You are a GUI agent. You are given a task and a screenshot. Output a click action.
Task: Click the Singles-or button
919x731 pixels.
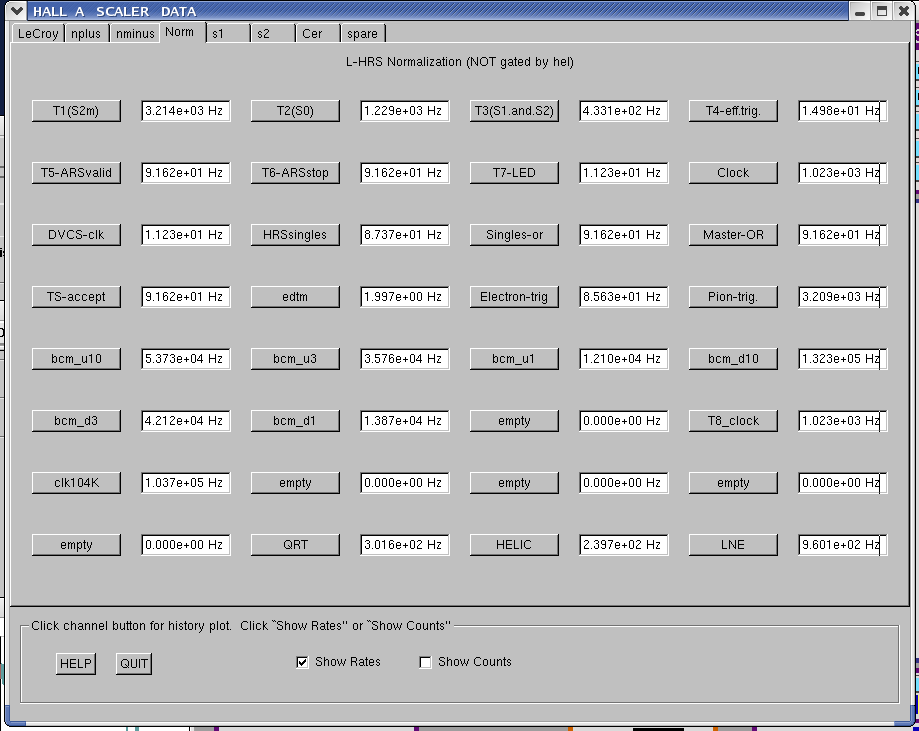(514, 235)
